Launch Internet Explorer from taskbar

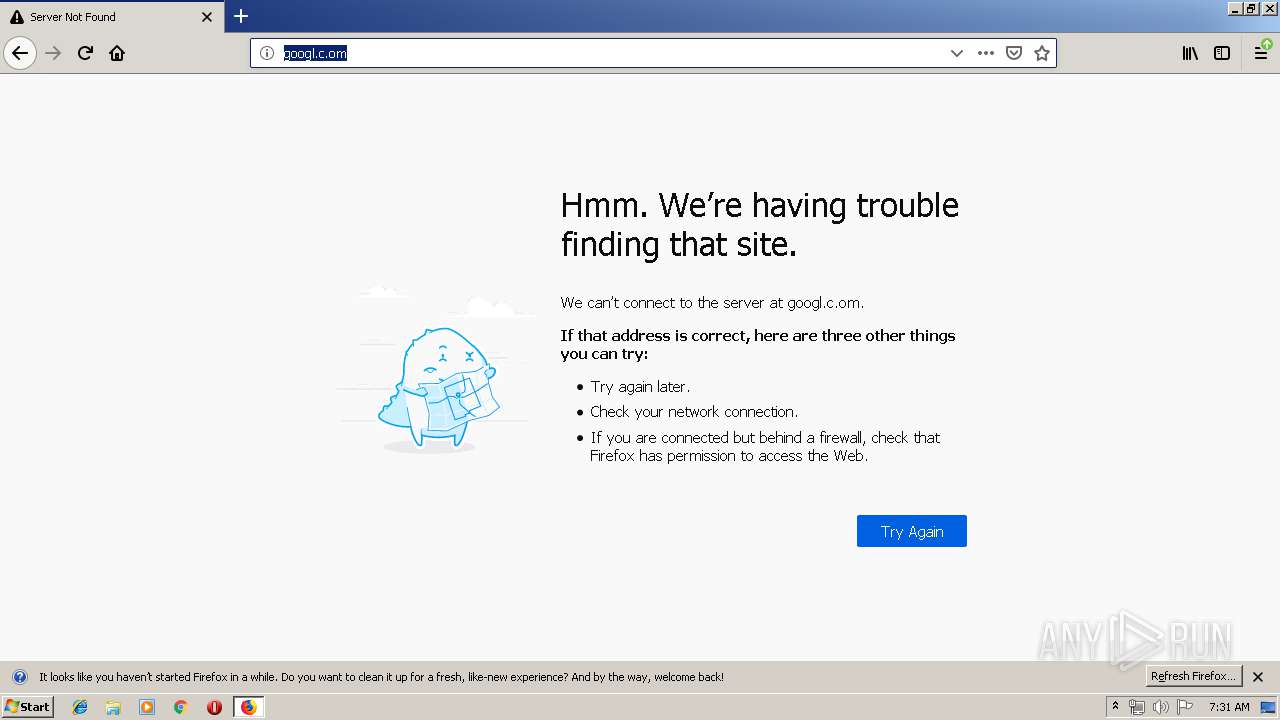[80, 707]
